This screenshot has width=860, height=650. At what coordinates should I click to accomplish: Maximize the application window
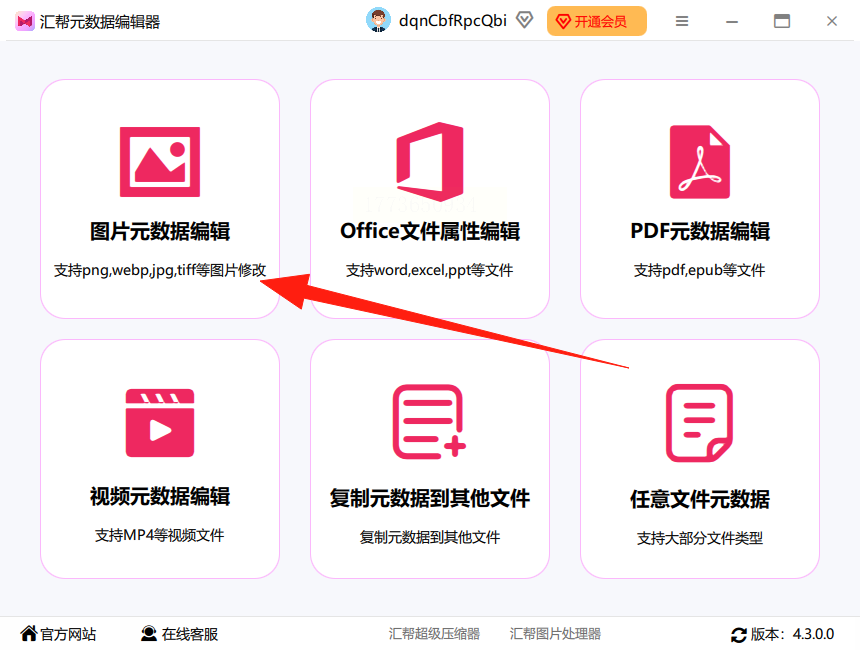782,21
